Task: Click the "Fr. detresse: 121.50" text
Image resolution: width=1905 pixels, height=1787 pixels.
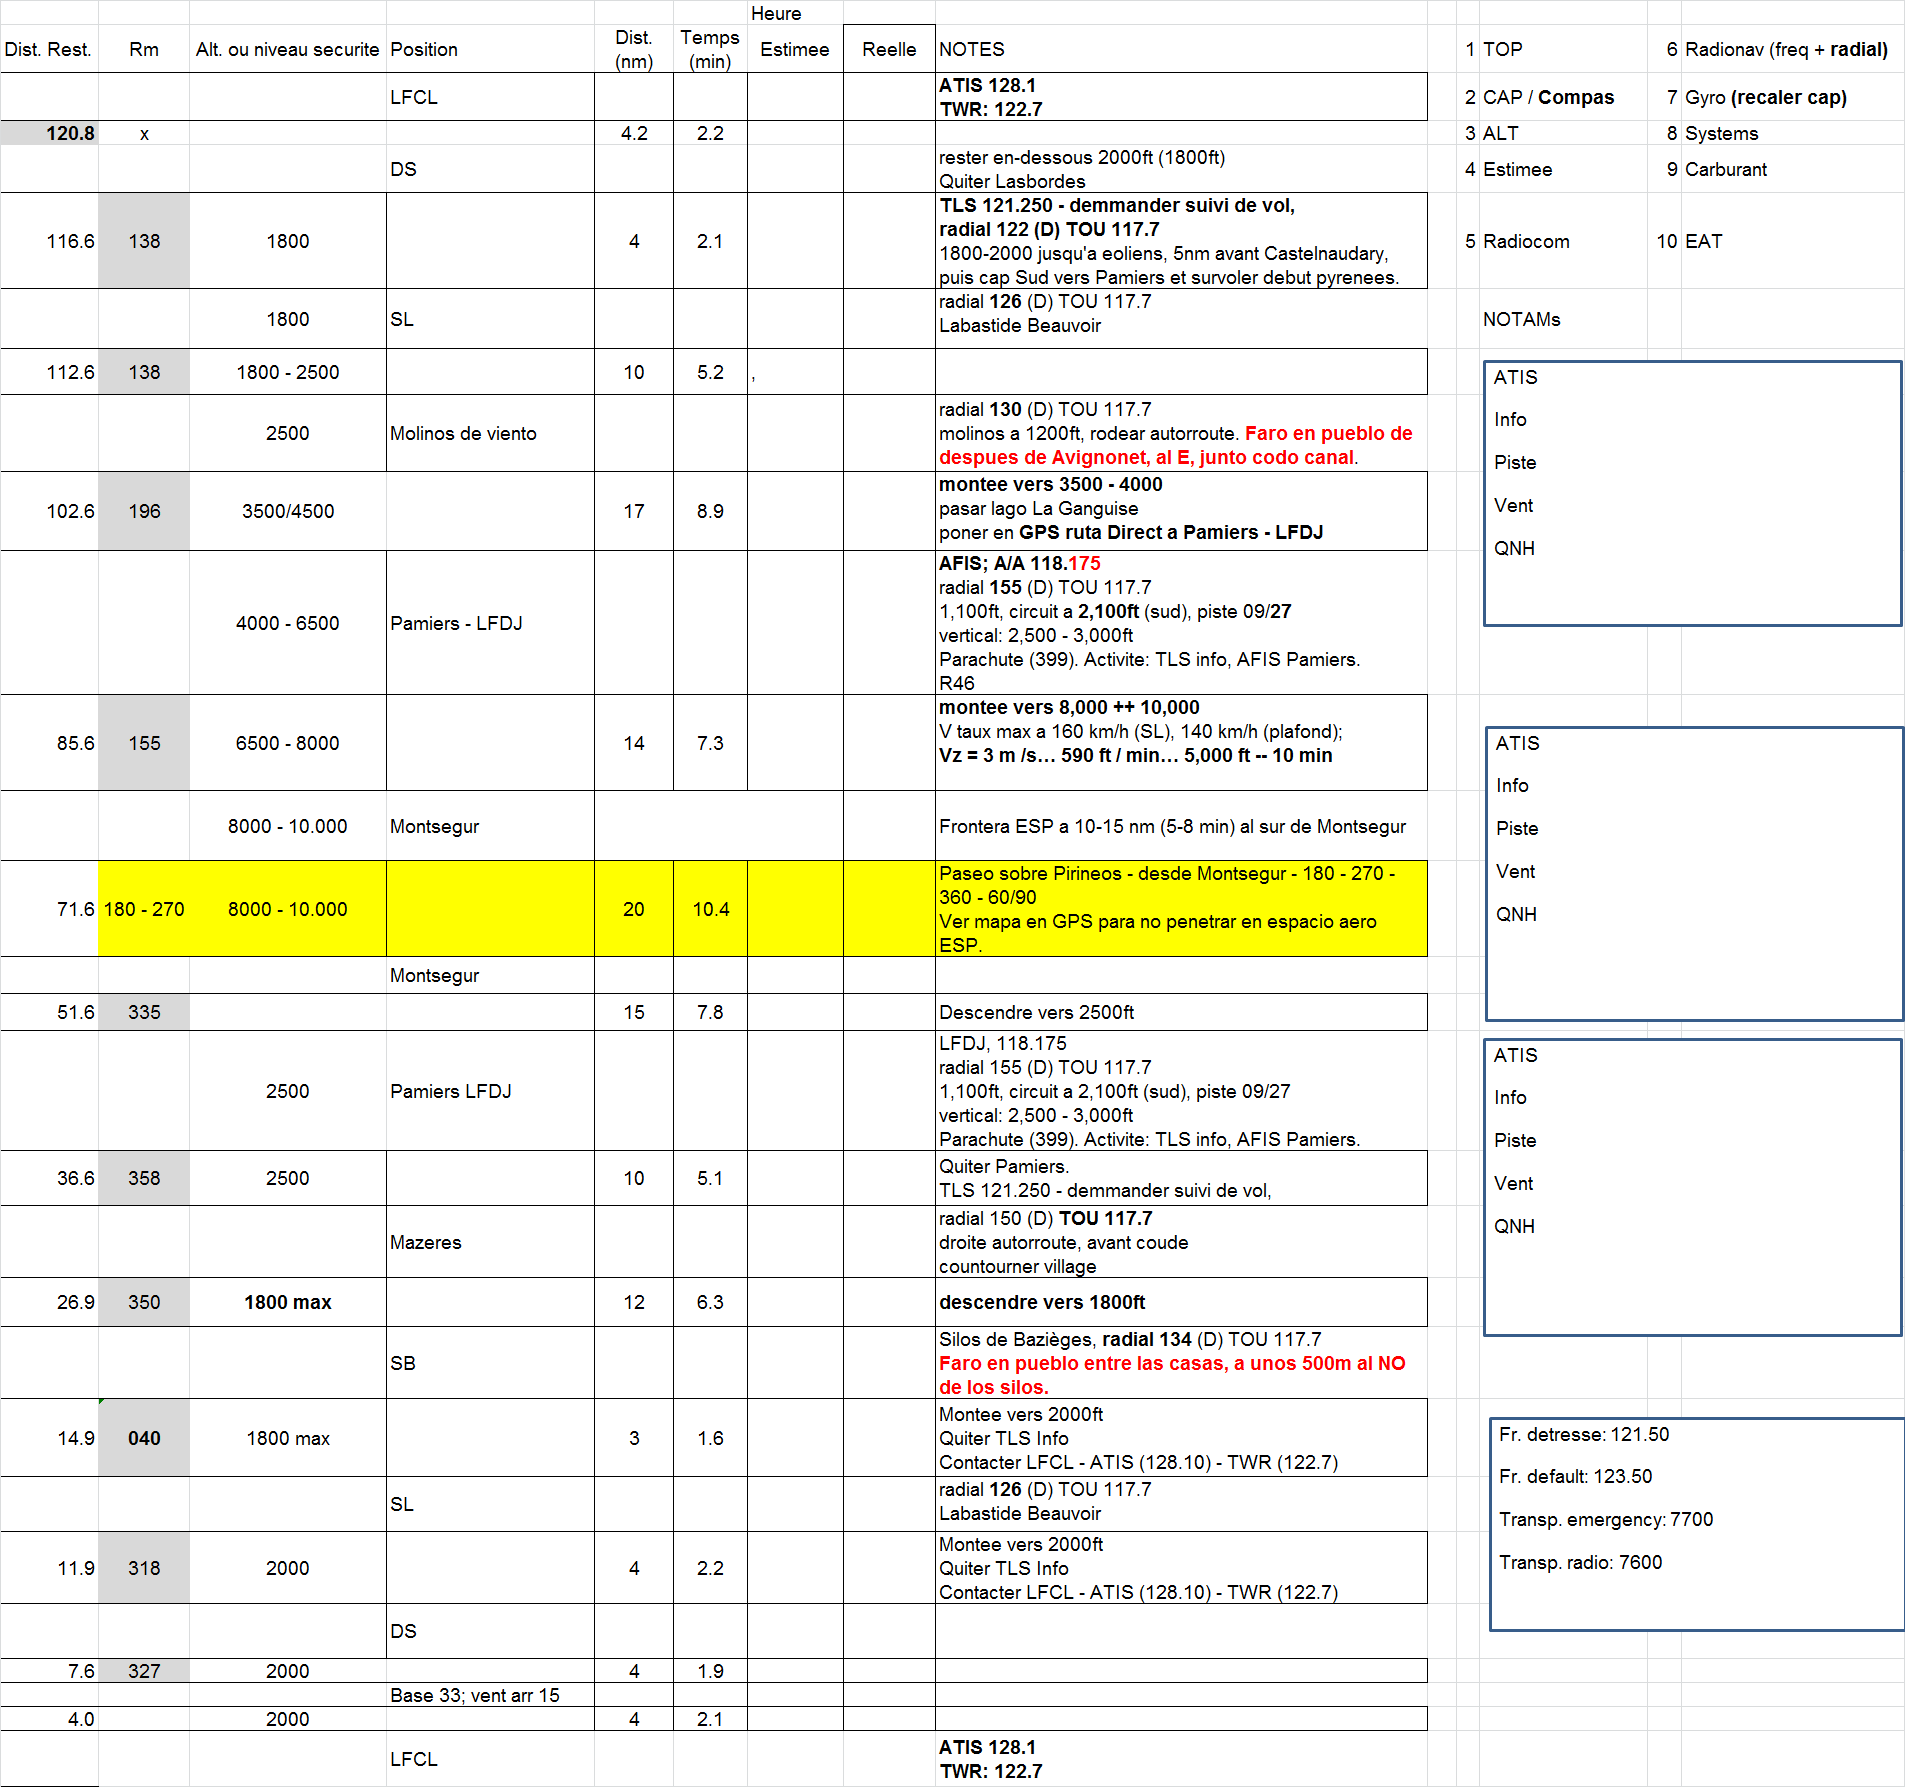Action: [x=1583, y=1434]
